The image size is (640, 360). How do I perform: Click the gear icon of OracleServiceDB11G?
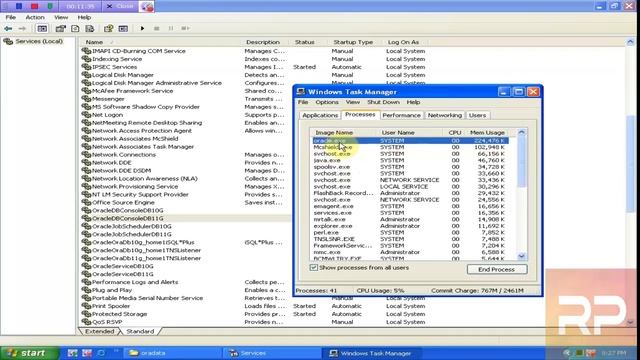click(86, 274)
